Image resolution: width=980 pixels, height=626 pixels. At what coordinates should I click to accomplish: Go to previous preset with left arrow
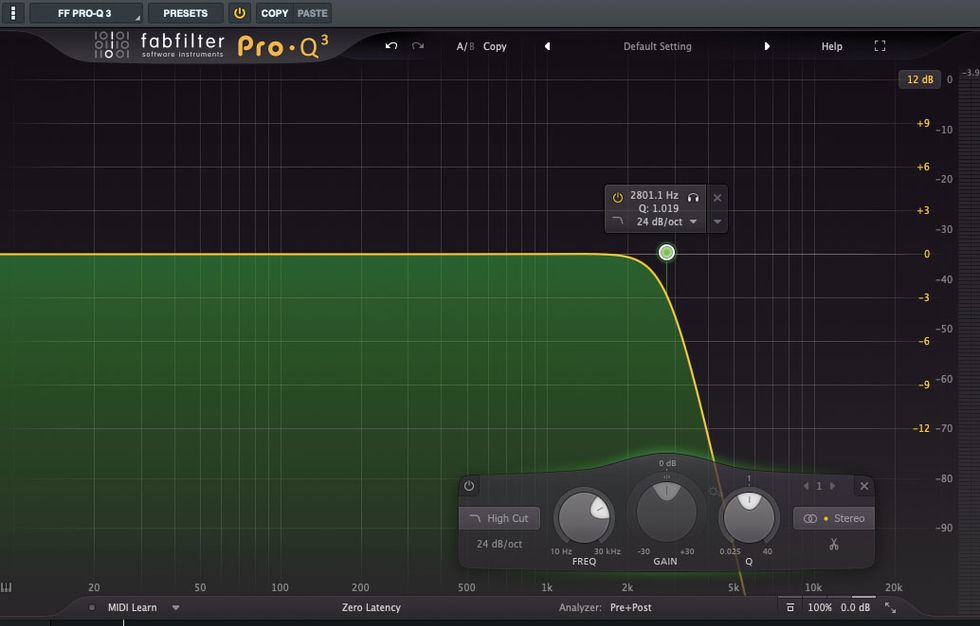[547, 46]
